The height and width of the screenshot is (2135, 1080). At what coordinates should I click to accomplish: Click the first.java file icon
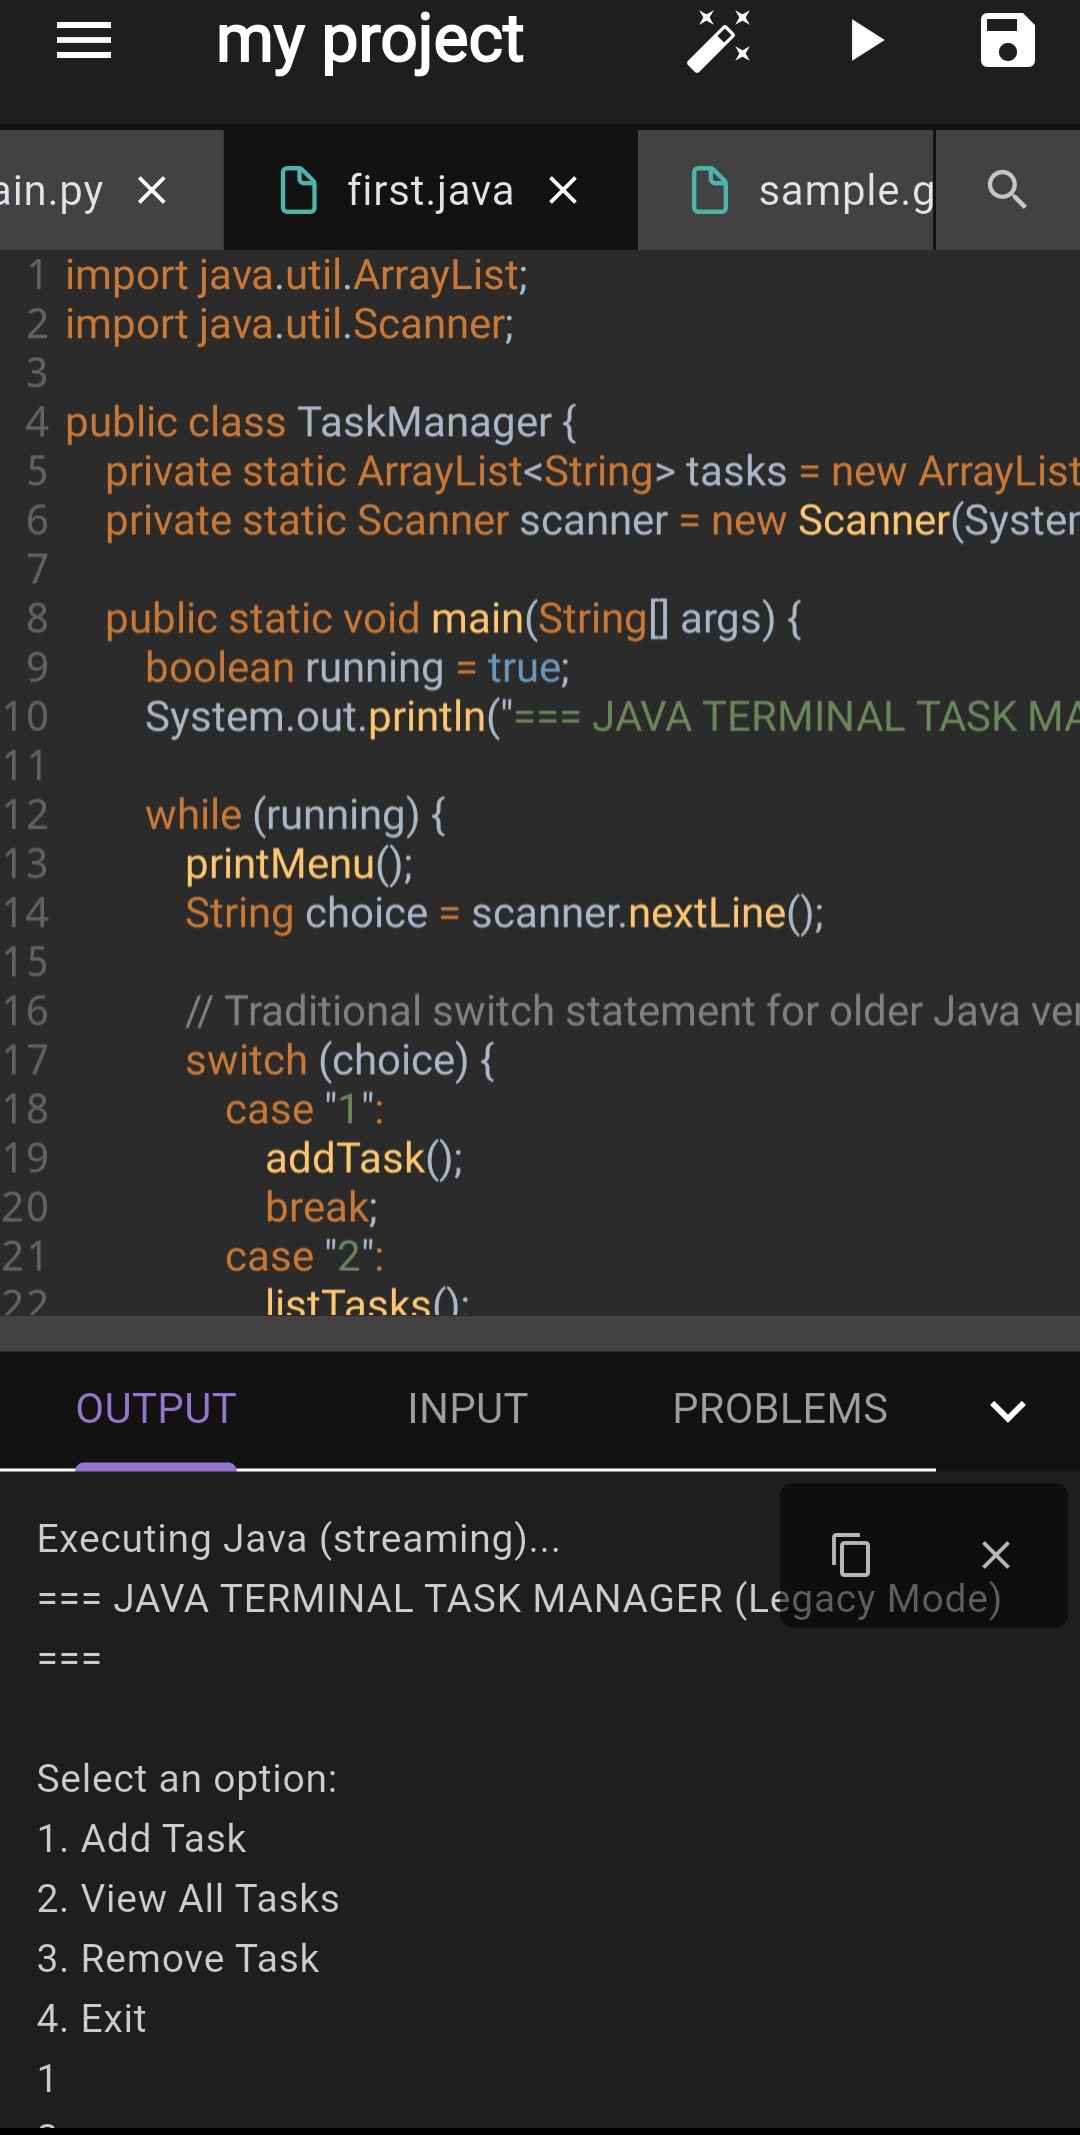coord(298,190)
